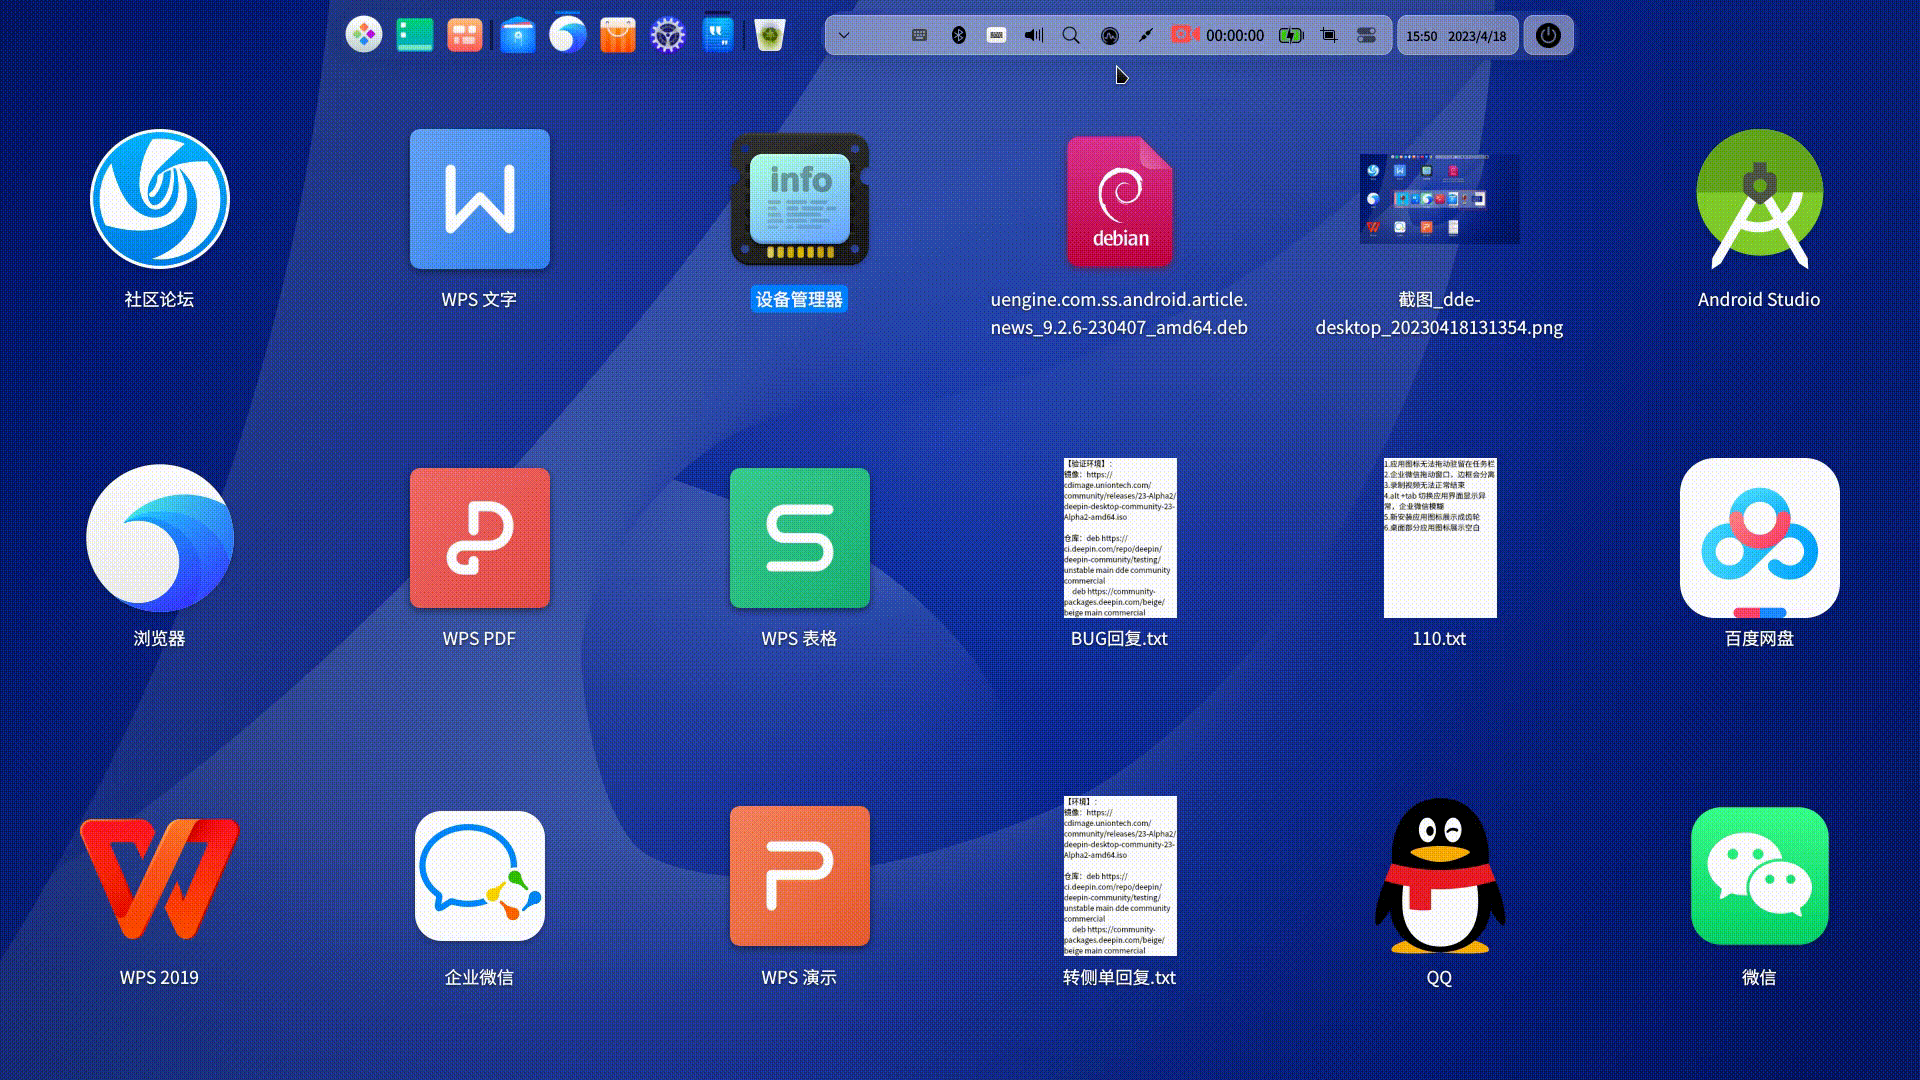Open the browser icon in the dock
The height and width of the screenshot is (1080, 1920).
click(567, 35)
